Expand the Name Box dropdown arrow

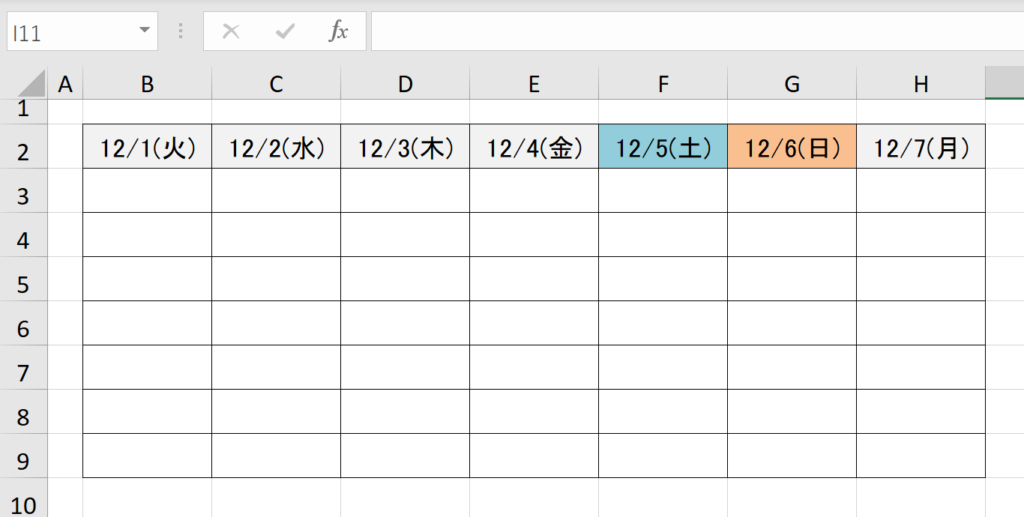tap(146, 31)
